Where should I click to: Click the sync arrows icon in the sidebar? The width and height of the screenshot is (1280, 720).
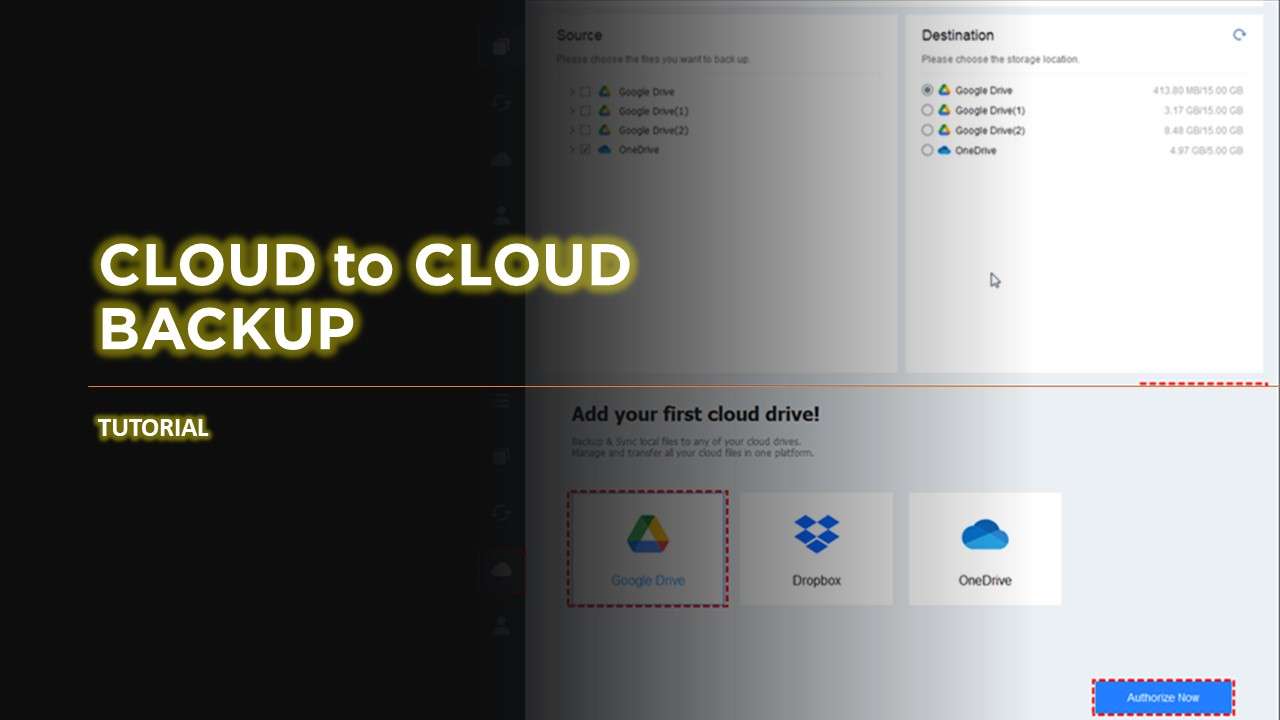[500, 513]
